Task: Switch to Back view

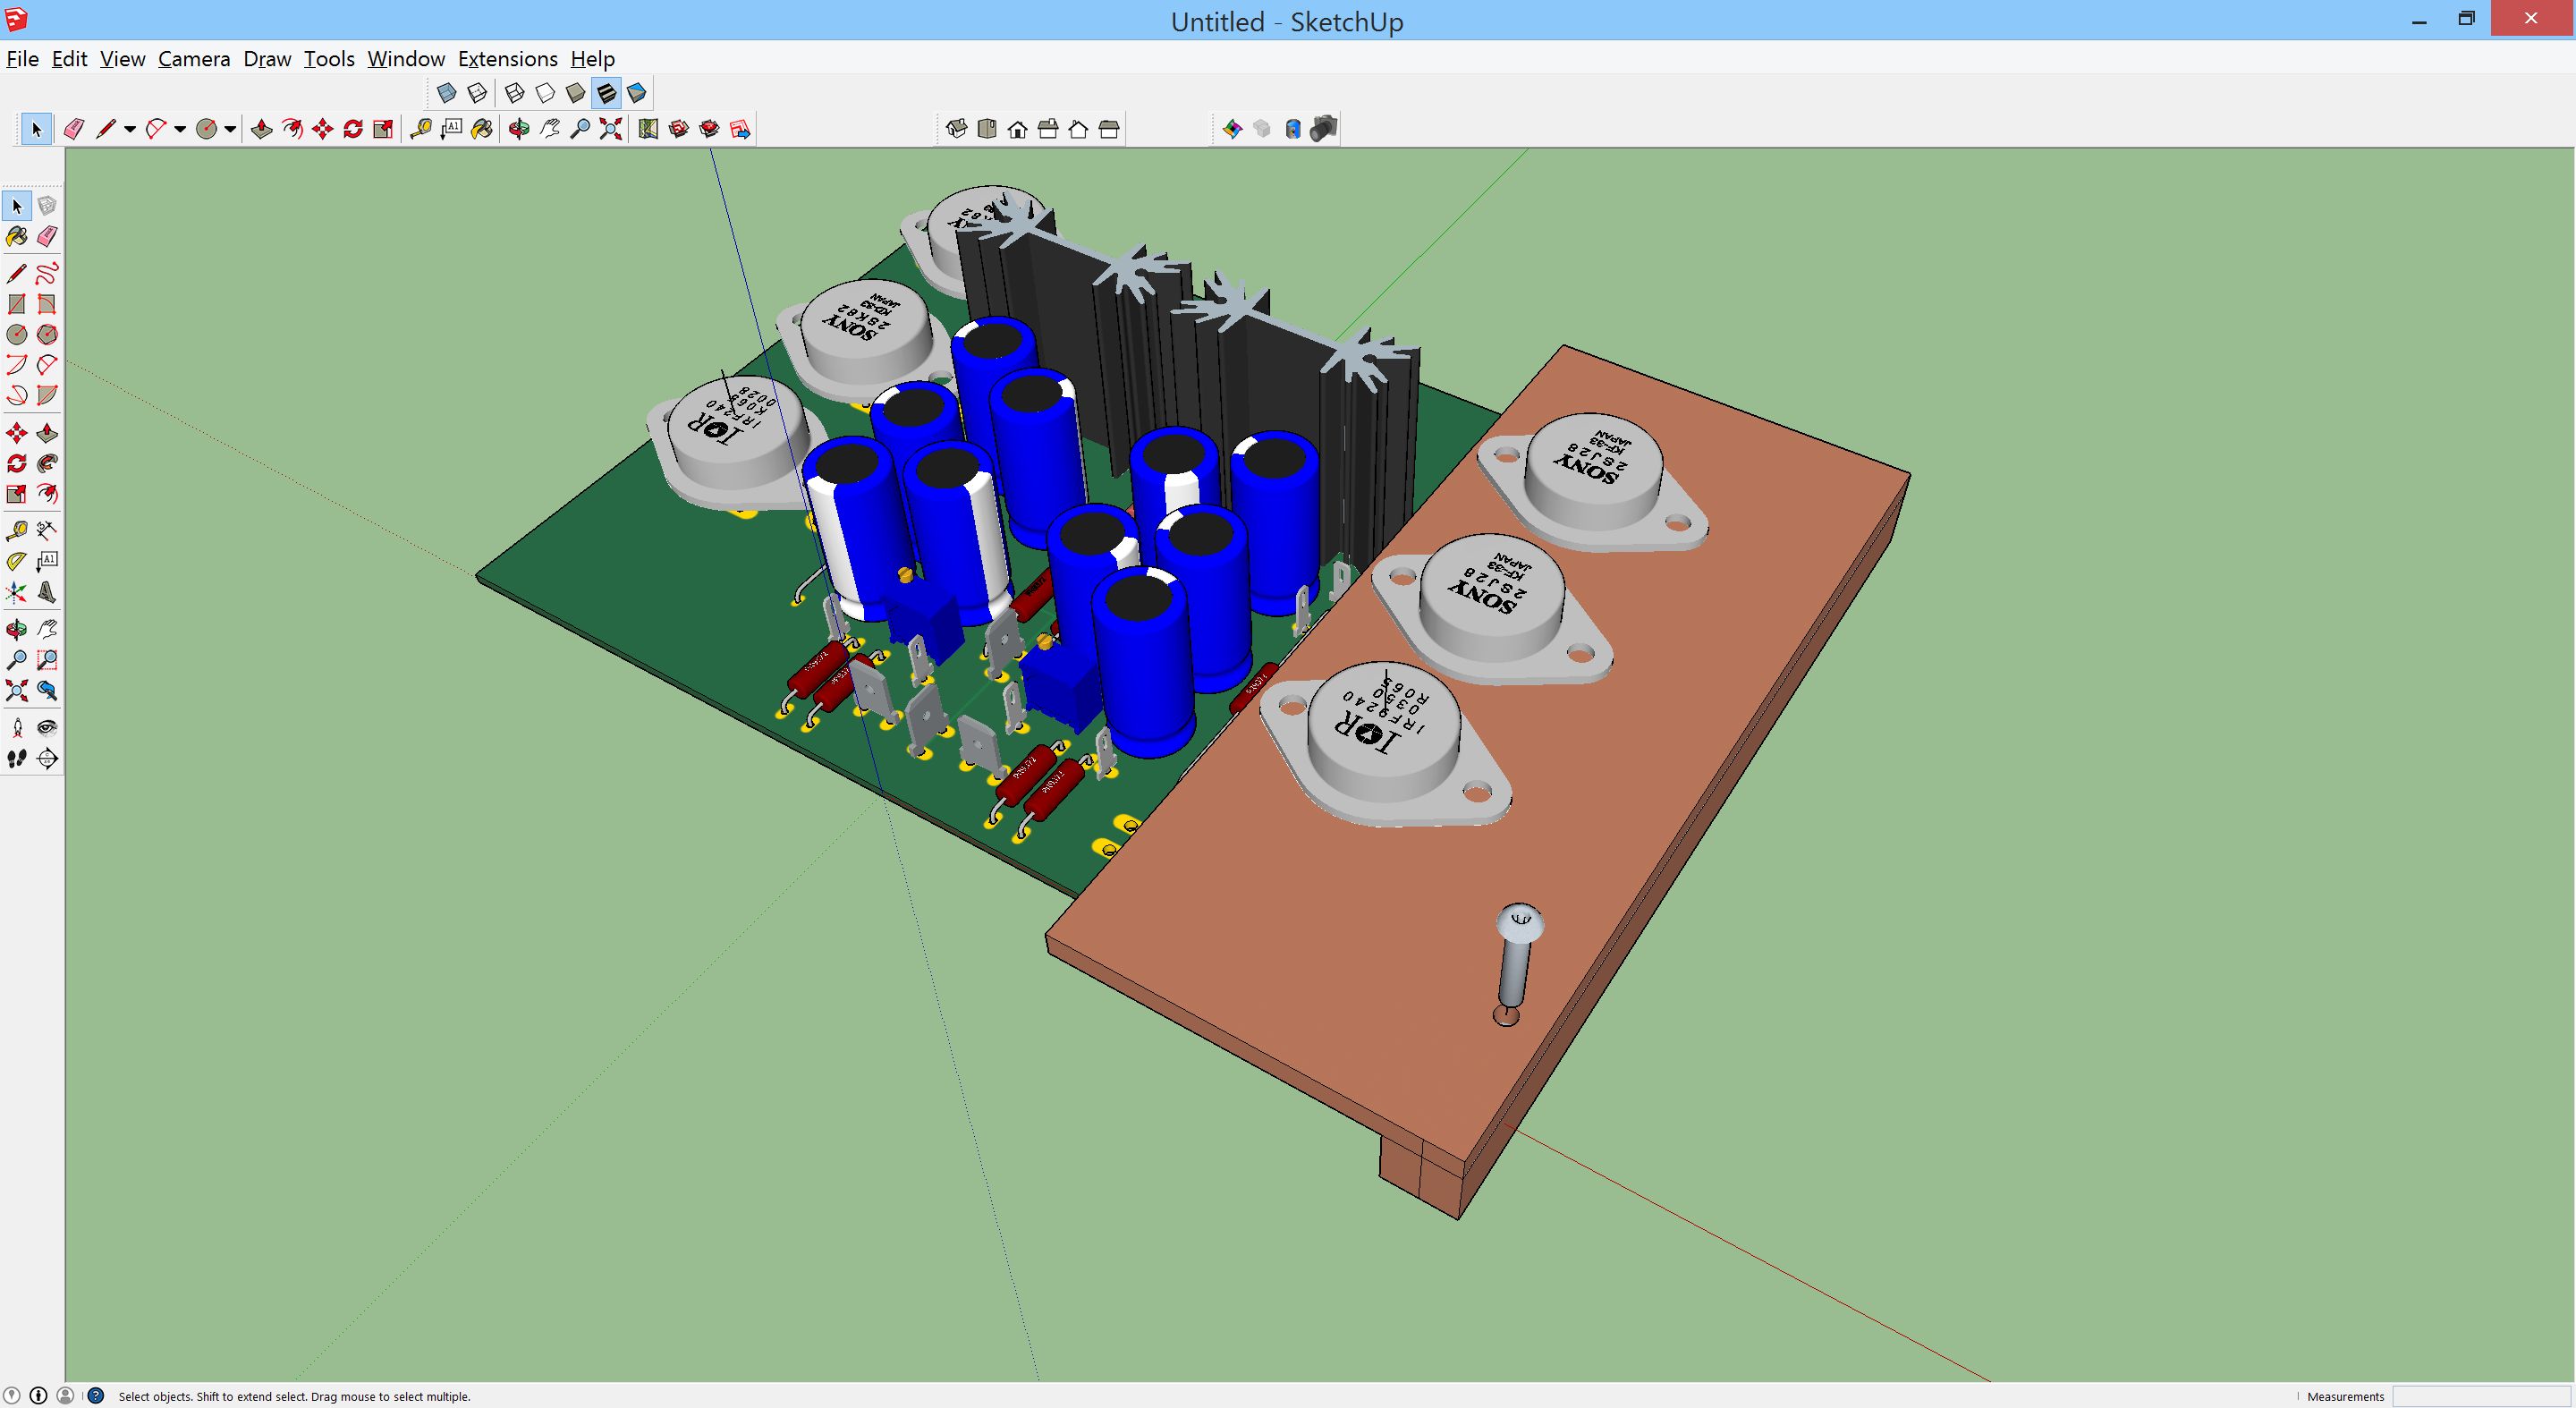Action: tap(1078, 129)
